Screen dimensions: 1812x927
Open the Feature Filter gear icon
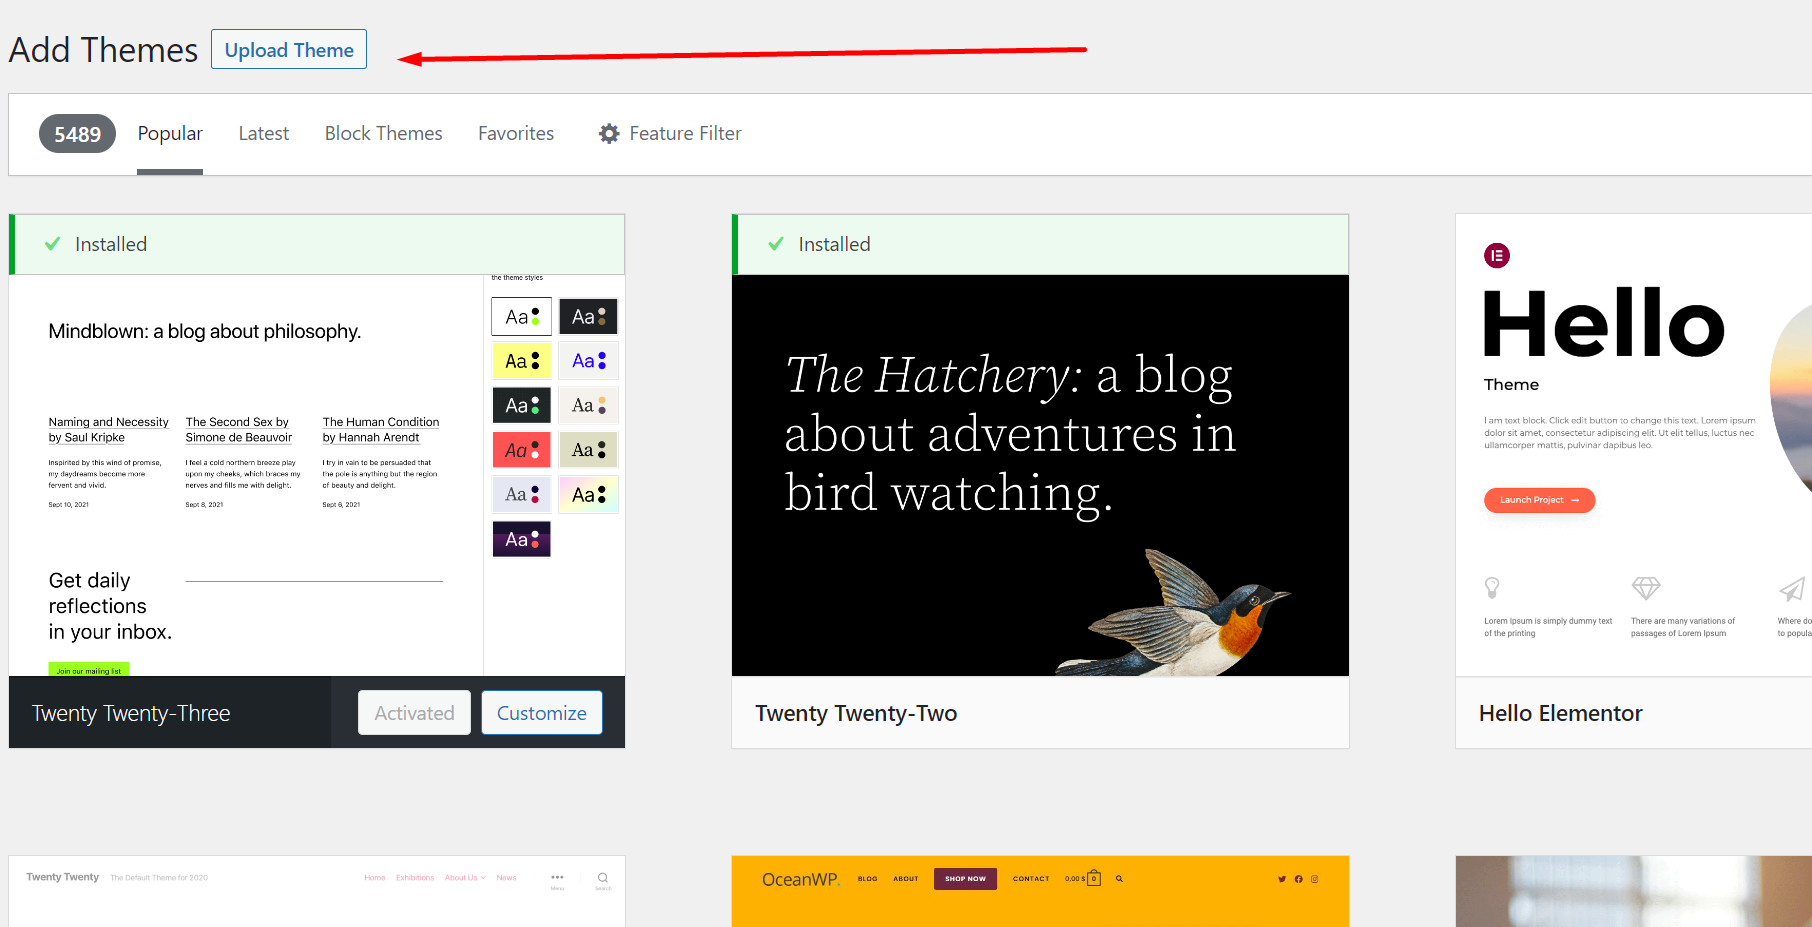pos(609,133)
